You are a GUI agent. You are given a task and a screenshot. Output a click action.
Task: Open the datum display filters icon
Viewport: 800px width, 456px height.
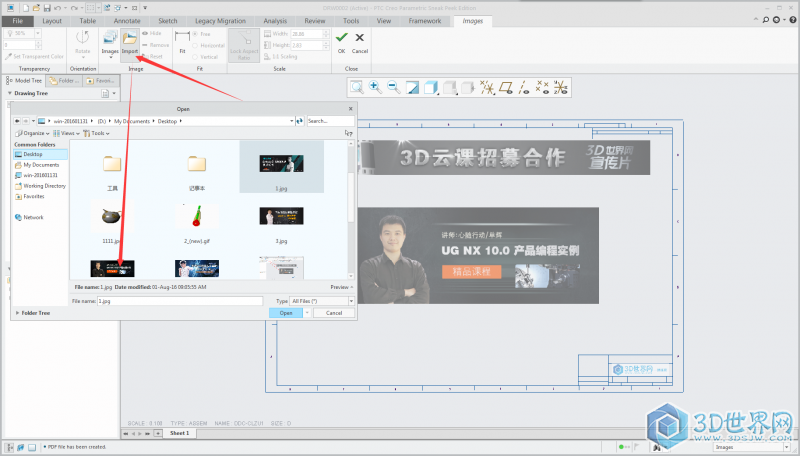pyautogui.click(x=487, y=88)
